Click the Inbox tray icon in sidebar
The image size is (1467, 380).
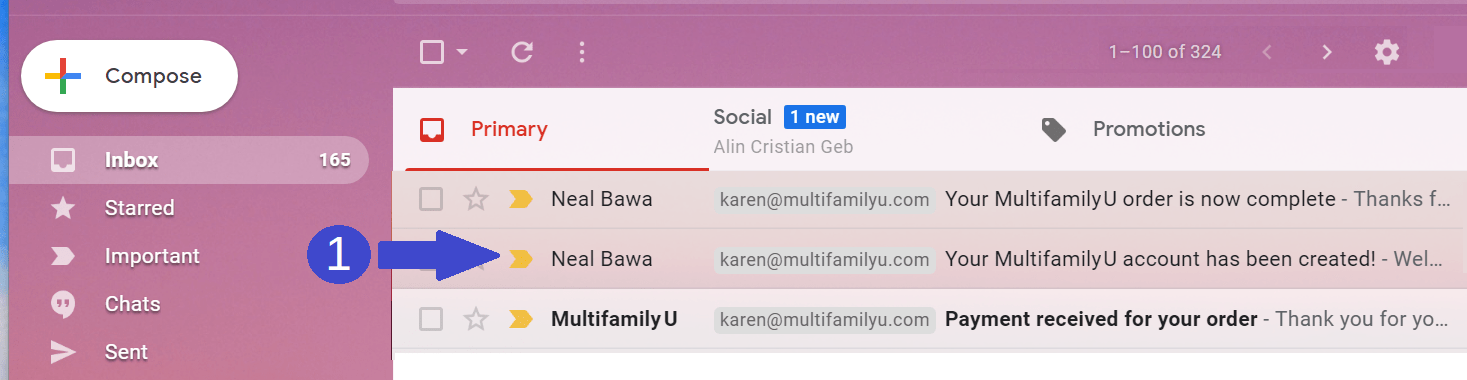tap(63, 160)
